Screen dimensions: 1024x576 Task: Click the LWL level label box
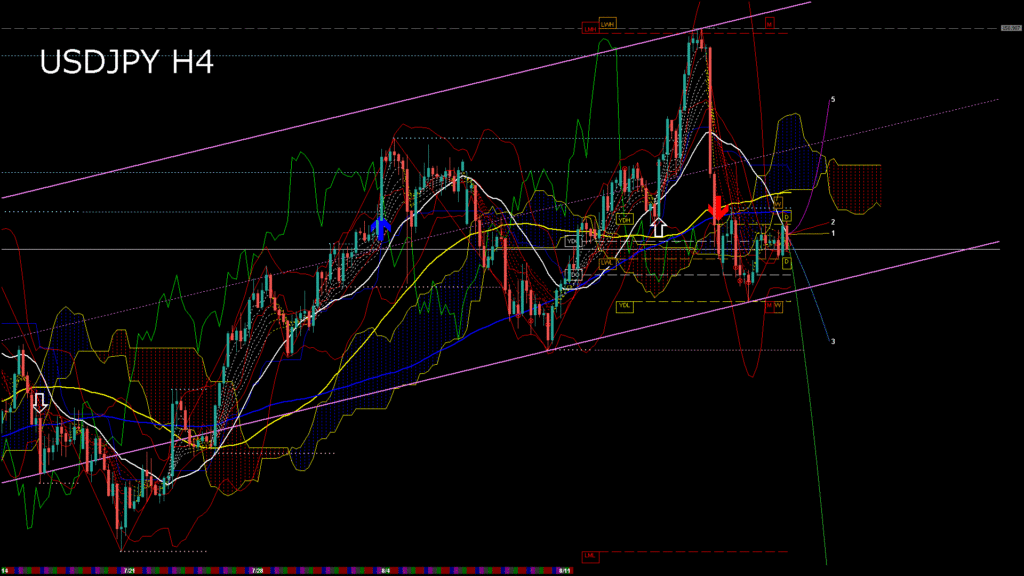[606, 262]
